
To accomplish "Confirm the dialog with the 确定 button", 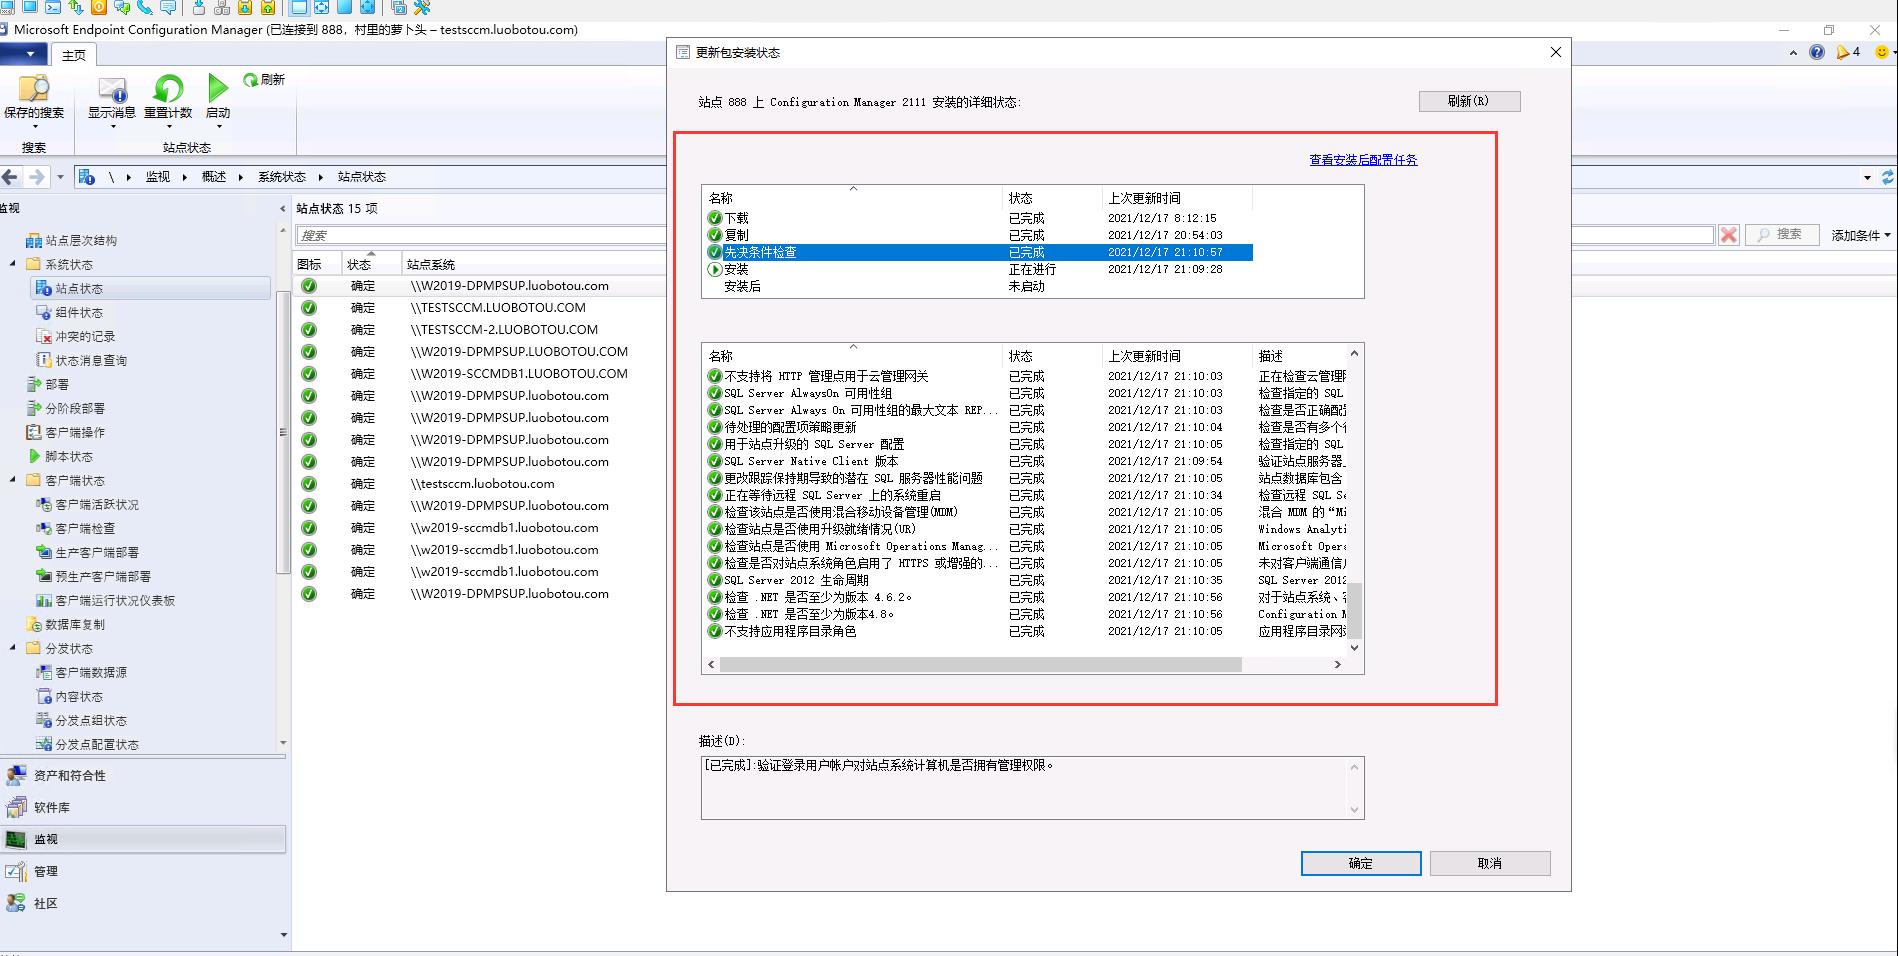I will (x=1360, y=863).
